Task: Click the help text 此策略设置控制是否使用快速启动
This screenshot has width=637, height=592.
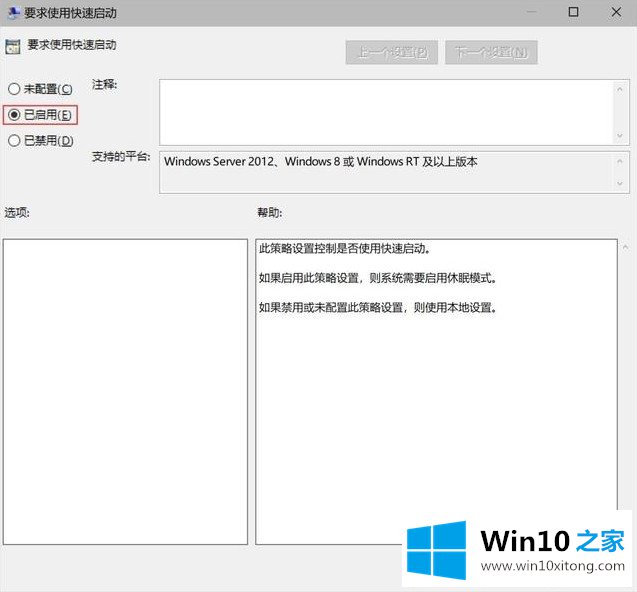Action: tap(344, 248)
